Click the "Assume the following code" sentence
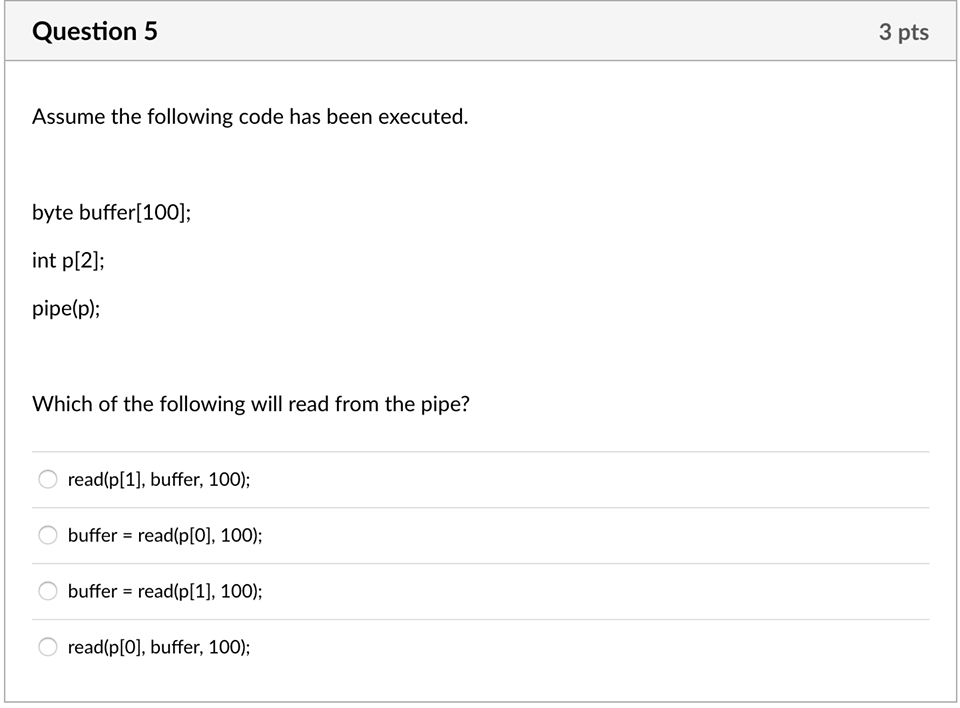This screenshot has height=708, width=960. click(x=250, y=117)
